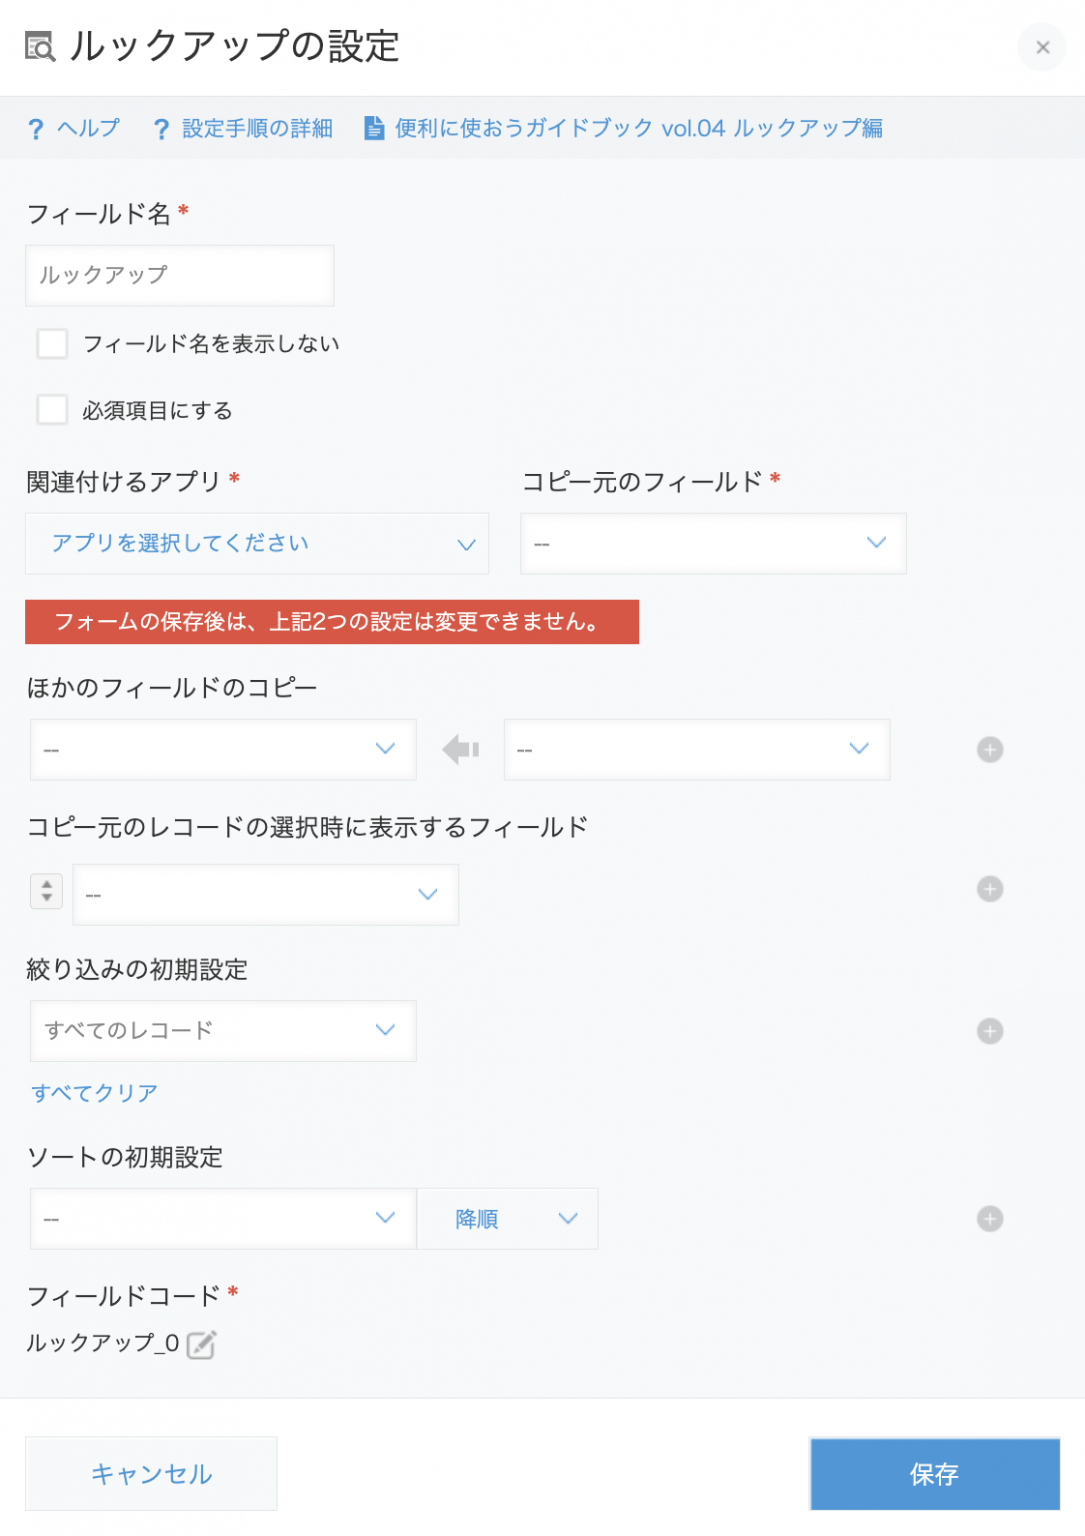Add another sort condition with the plus icon
Image resolution: width=1085 pixels, height=1536 pixels.
point(989,1218)
